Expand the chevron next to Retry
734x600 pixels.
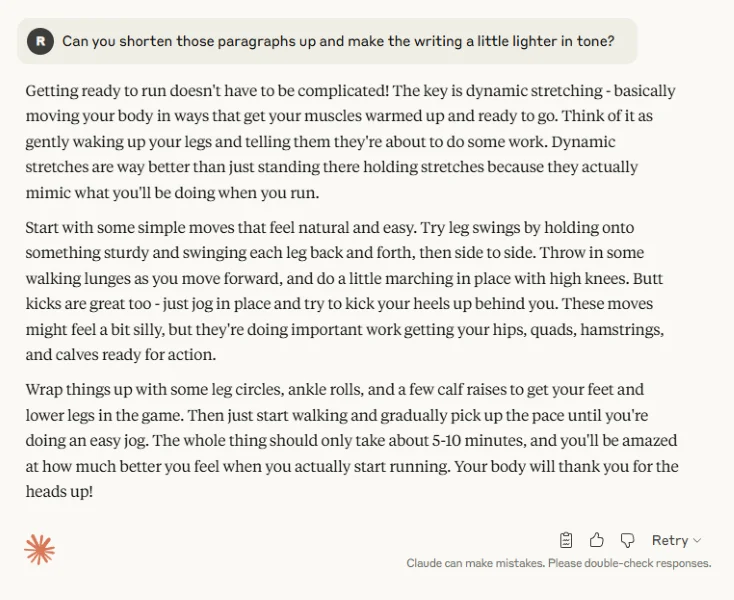point(697,541)
